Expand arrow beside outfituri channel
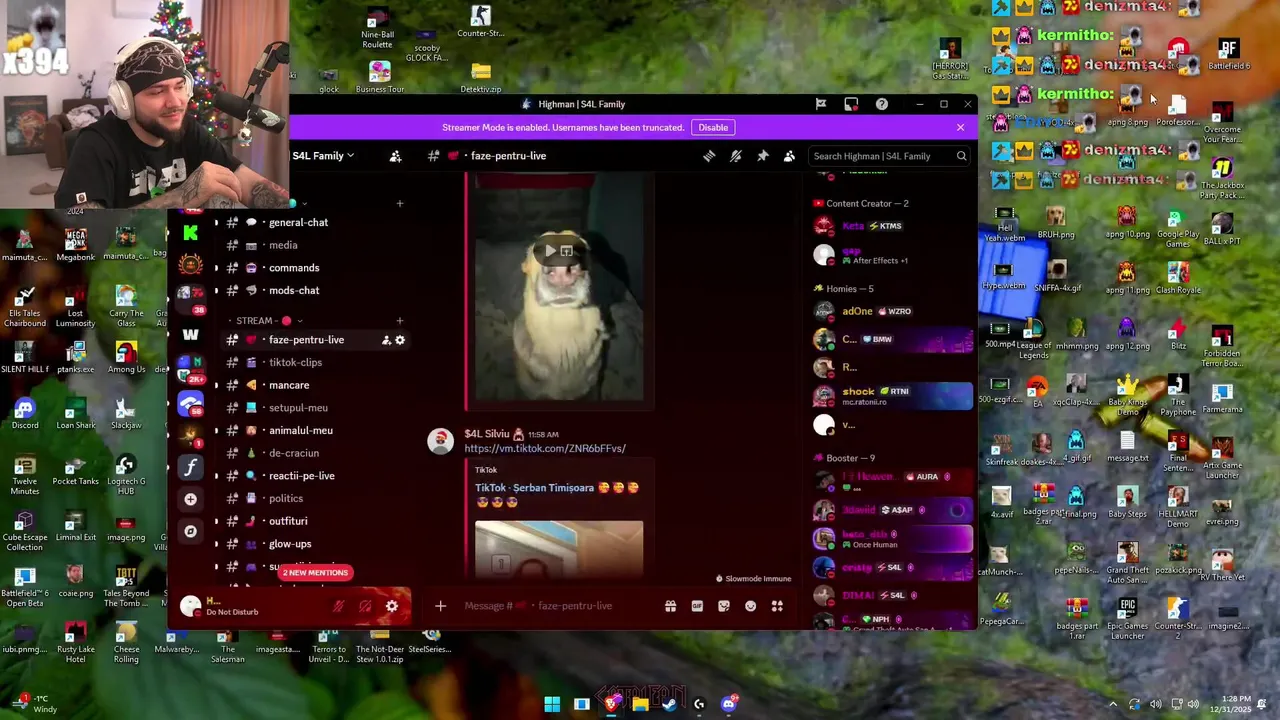This screenshot has width=1280, height=720. (x=216, y=521)
